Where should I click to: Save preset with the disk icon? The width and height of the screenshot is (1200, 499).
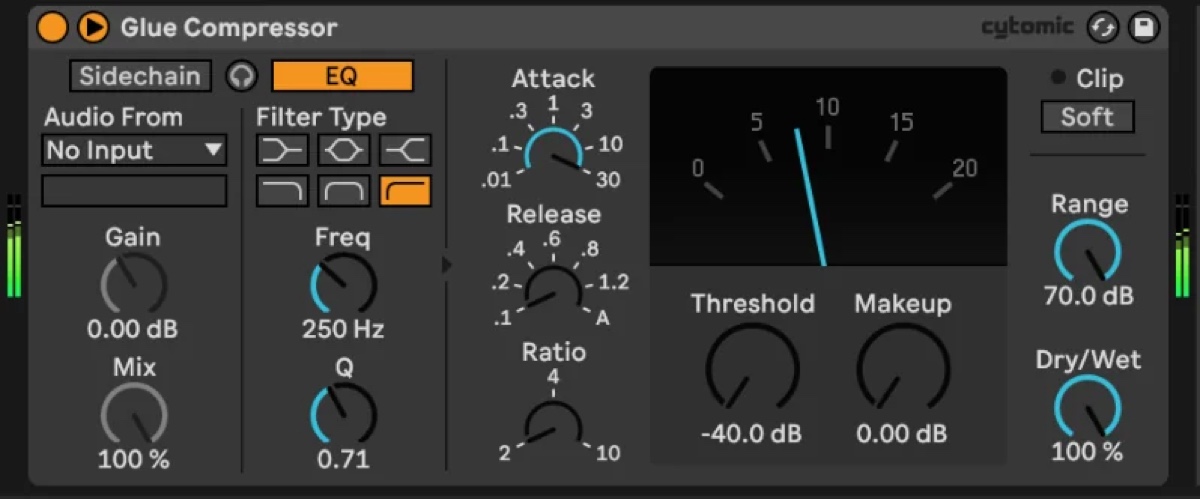tap(1142, 28)
